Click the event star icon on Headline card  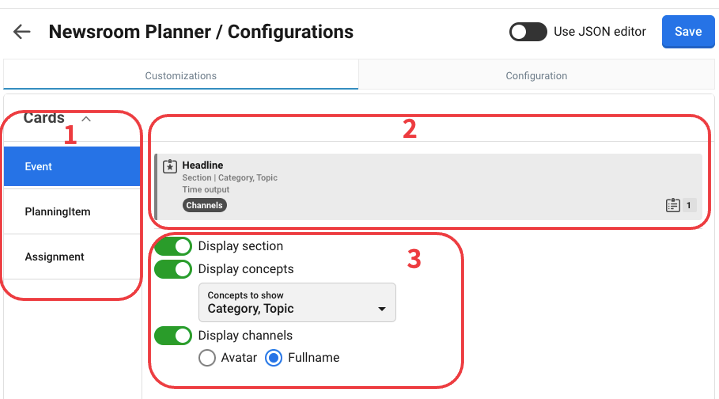point(170,166)
